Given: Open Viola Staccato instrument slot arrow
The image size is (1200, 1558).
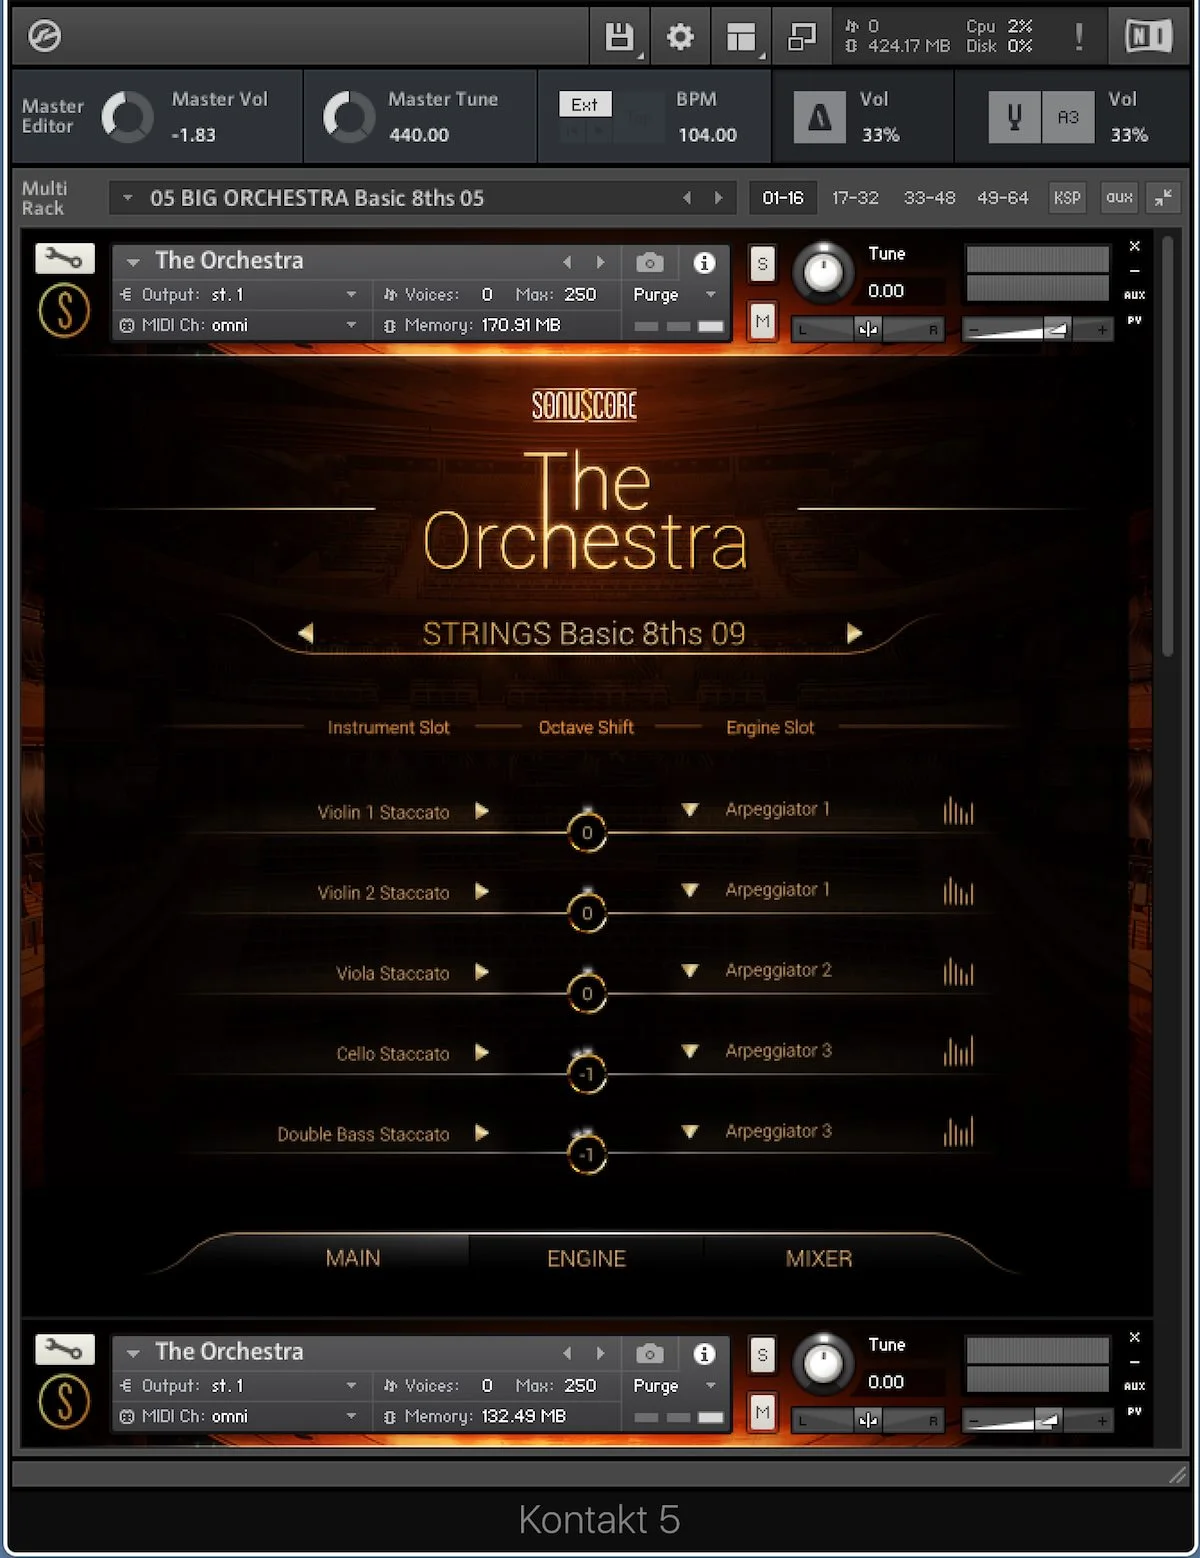Looking at the screenshot, I should click(x=482, y=972).
